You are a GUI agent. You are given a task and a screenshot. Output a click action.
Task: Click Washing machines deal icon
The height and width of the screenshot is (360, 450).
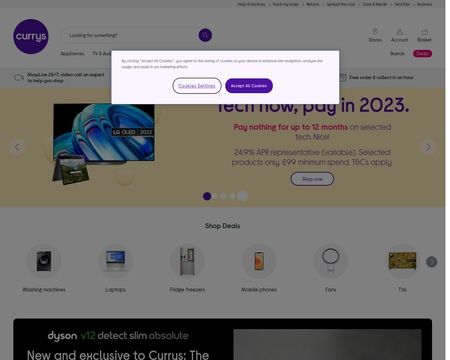[44, 261]
